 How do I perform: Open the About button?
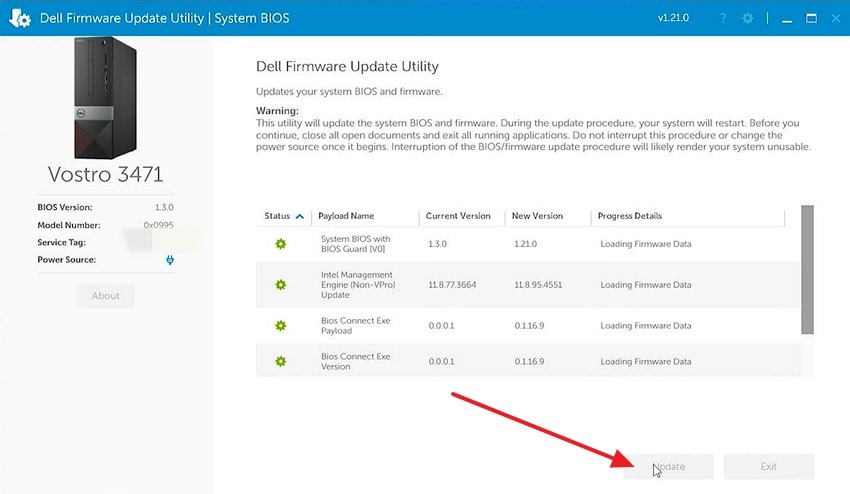coord(105,296)
